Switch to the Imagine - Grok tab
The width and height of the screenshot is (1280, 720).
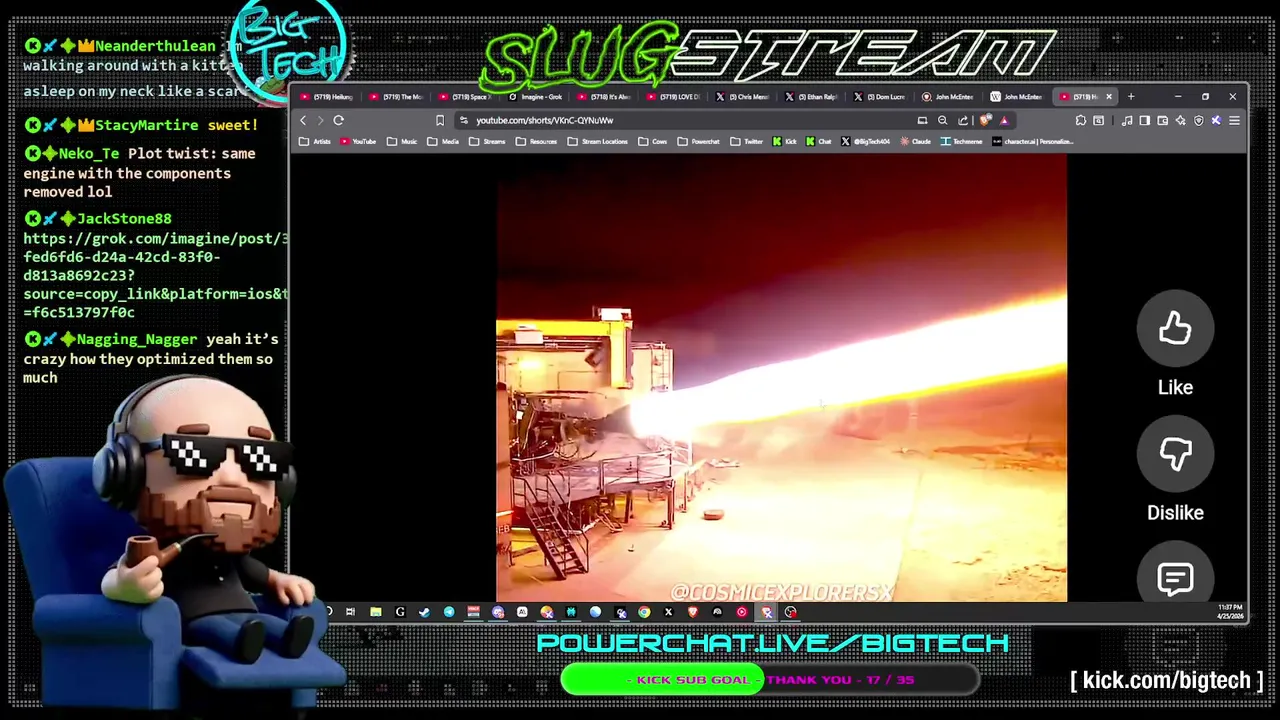[x=537, y=97]
